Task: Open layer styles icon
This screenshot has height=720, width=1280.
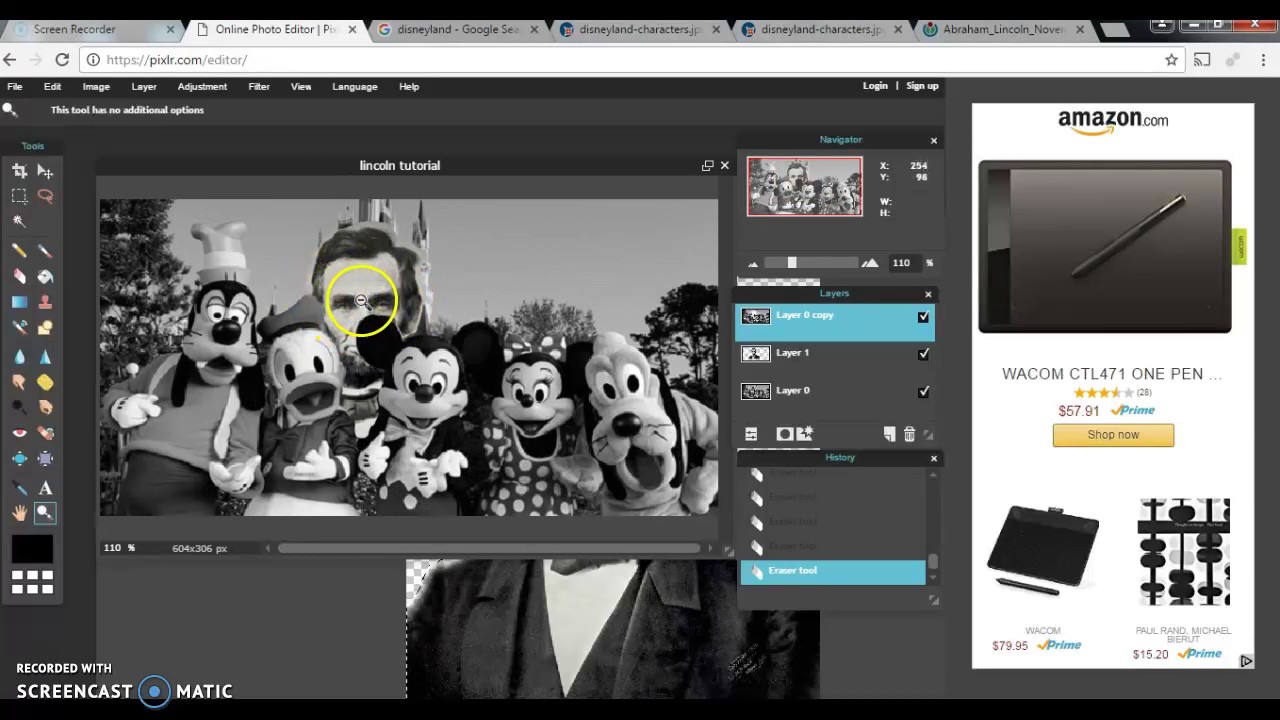Action: [x=805, y=433]
